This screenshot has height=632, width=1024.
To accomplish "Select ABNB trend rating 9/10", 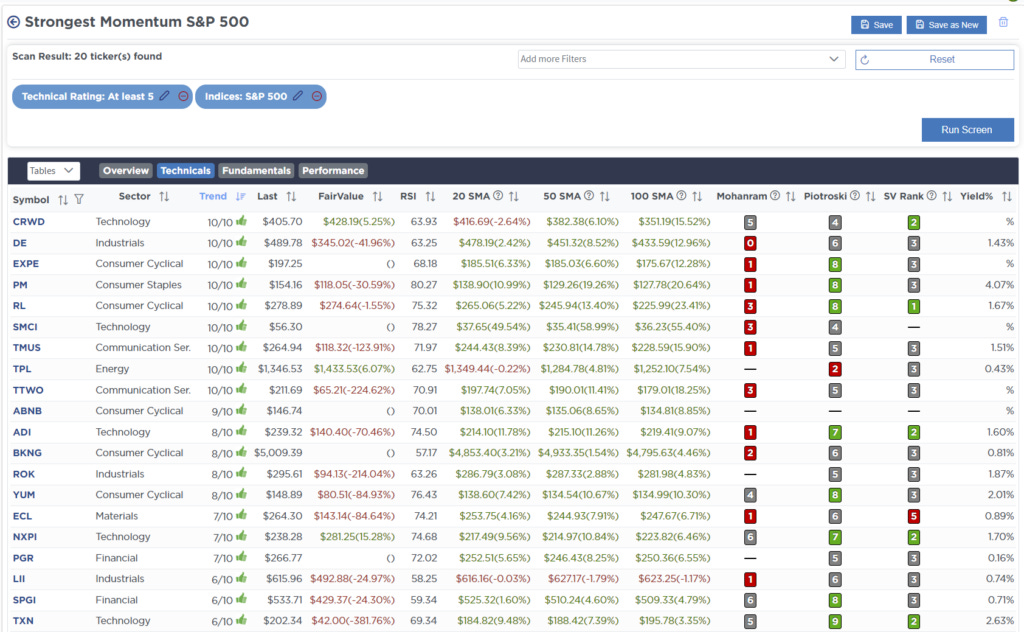I will pyautogui.click(x=222, y=411).
